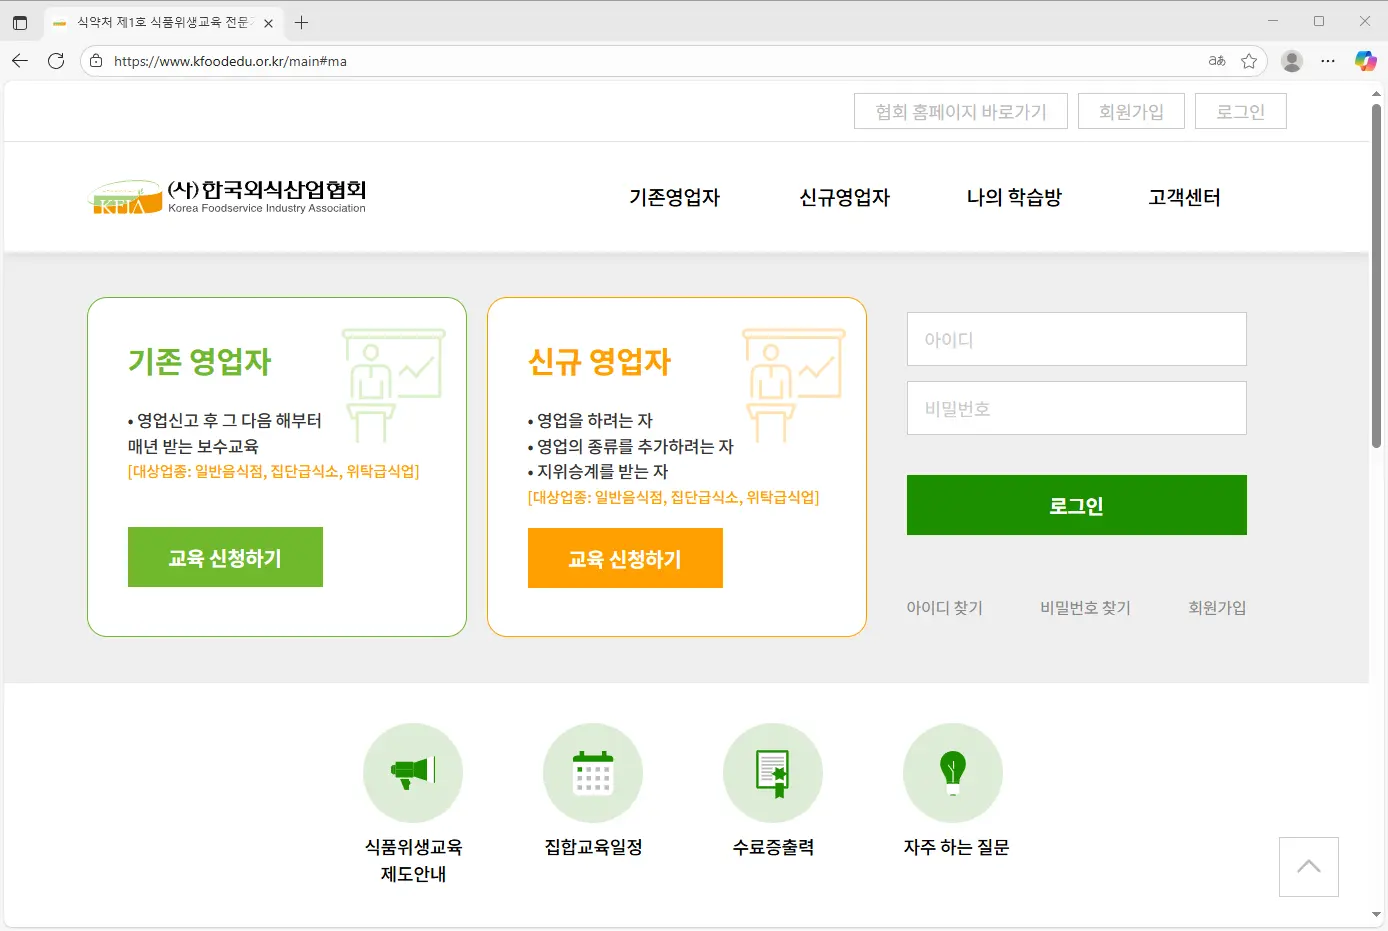Click the green 교육 신청하기 button
1388x931 pixels.
point(225,557)
